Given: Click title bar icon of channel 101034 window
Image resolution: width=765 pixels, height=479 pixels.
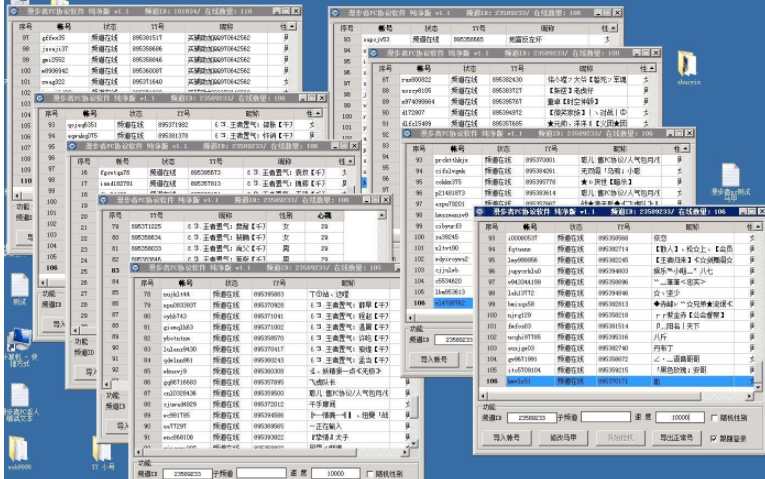Looking at the screenshot, I should 14,11.
